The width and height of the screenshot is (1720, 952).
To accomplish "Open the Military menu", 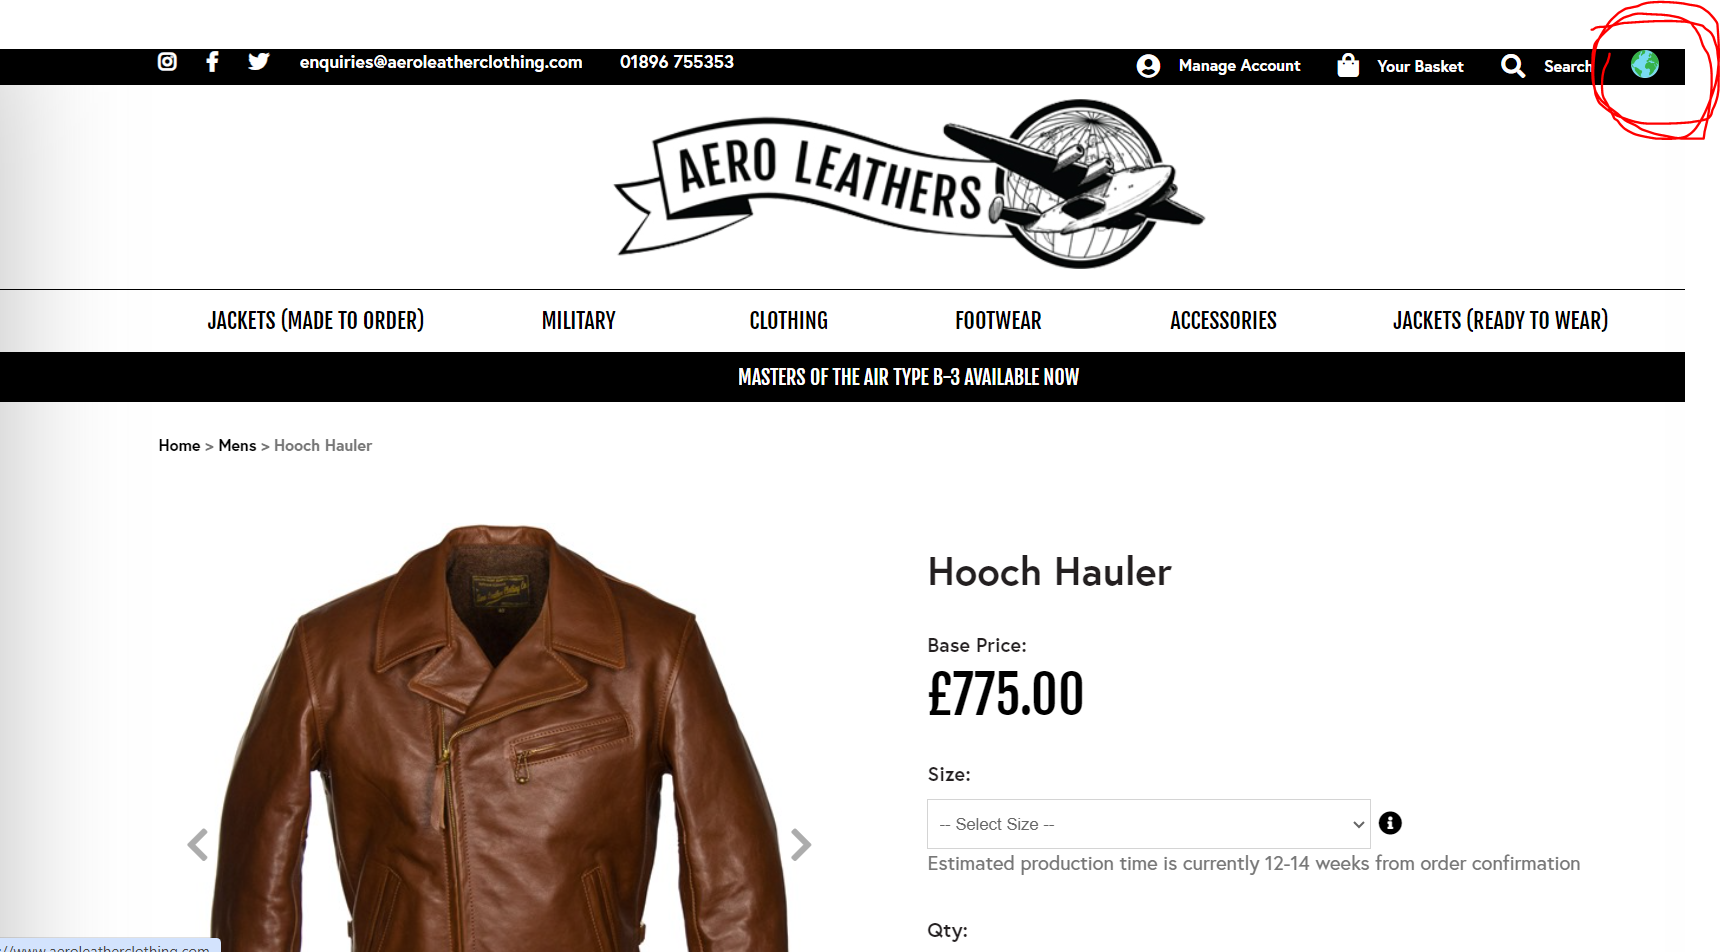I will click(579, 321).
